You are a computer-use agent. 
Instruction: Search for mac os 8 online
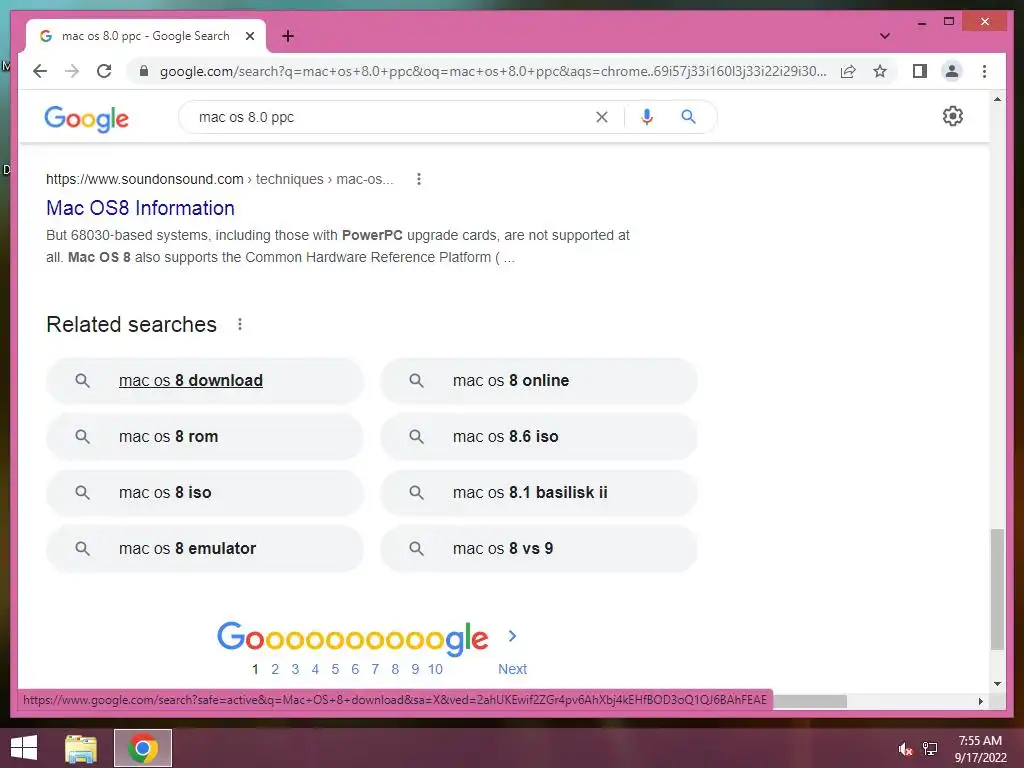[x=539, y=381]
